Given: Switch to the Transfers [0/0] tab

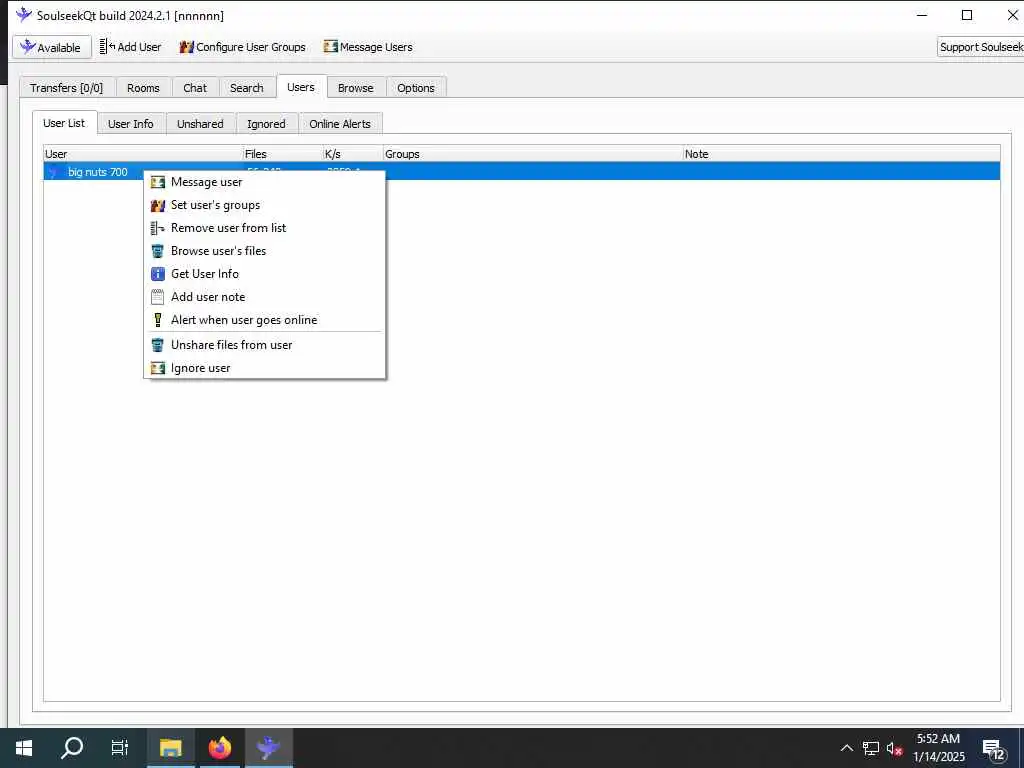Looking at the screenshot, I should [67, 88].
